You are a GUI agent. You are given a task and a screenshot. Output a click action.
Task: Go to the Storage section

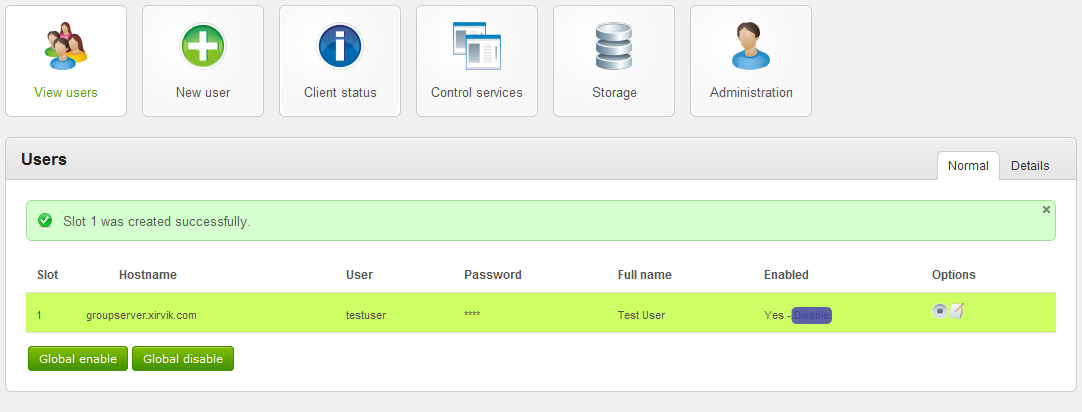[613, 61]
